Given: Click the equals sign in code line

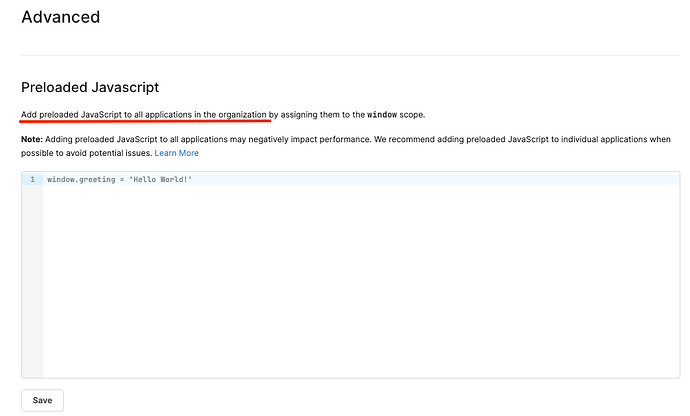Looking at the screenshot, I should (x=119, y=179).
